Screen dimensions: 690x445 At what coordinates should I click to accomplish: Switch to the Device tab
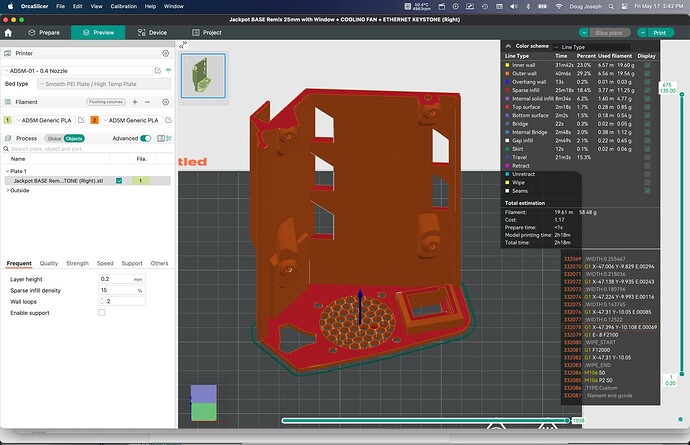click(152, 33)
